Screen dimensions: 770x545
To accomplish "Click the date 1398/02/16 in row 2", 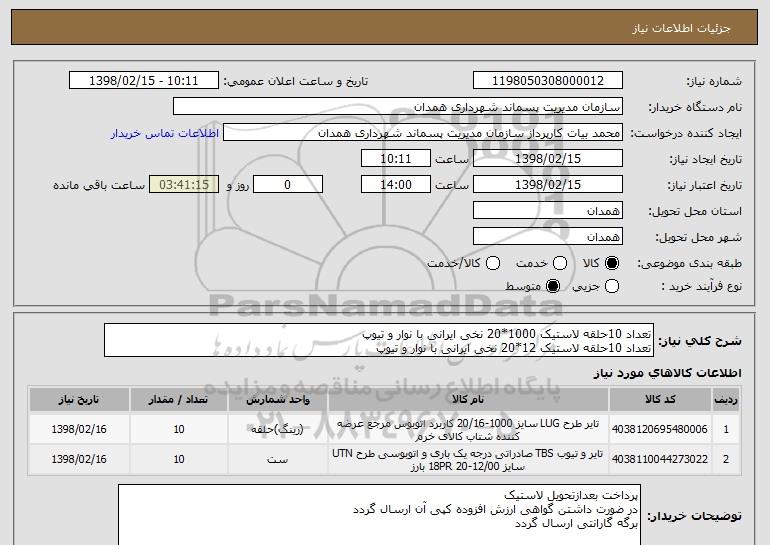I will tap(79, 460).
